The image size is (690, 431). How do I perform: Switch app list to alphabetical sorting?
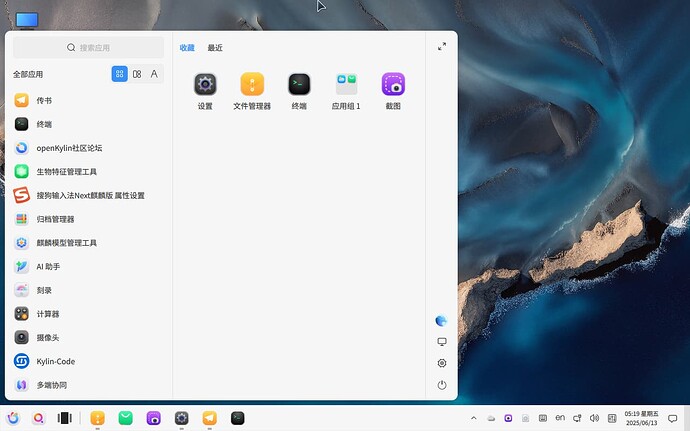[x=154, y=74]
